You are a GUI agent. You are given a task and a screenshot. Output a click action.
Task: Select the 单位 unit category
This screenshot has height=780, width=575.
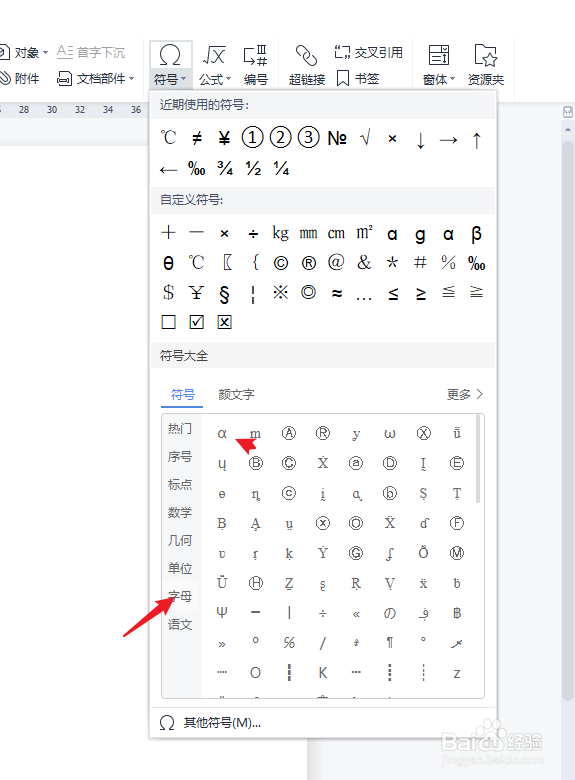(x=180, y=568)
